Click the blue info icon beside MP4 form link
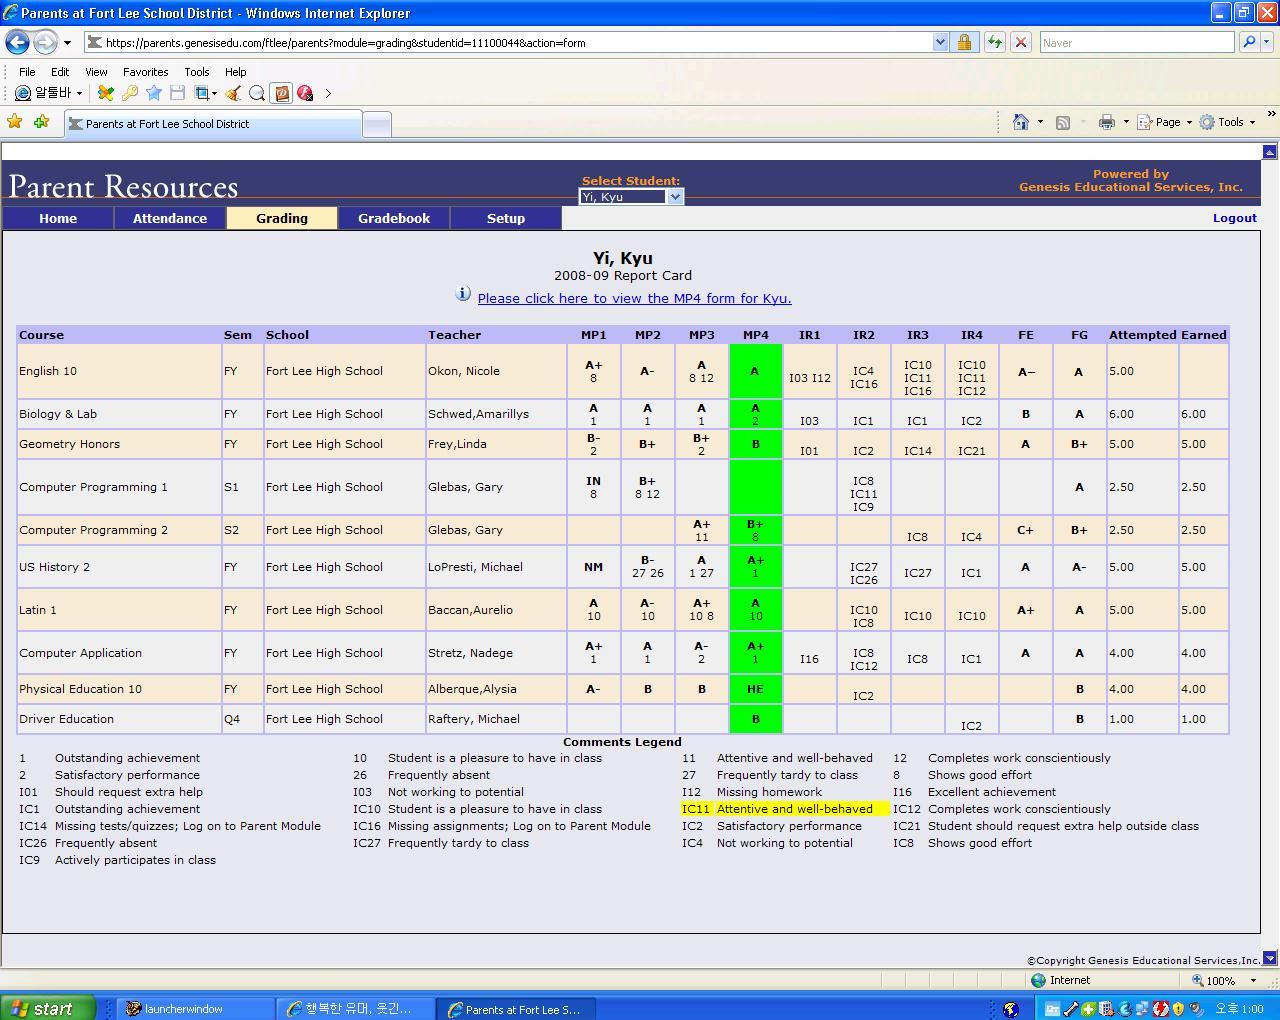This screenshot has height=1020, width=1280. click(x=463, y=294)
